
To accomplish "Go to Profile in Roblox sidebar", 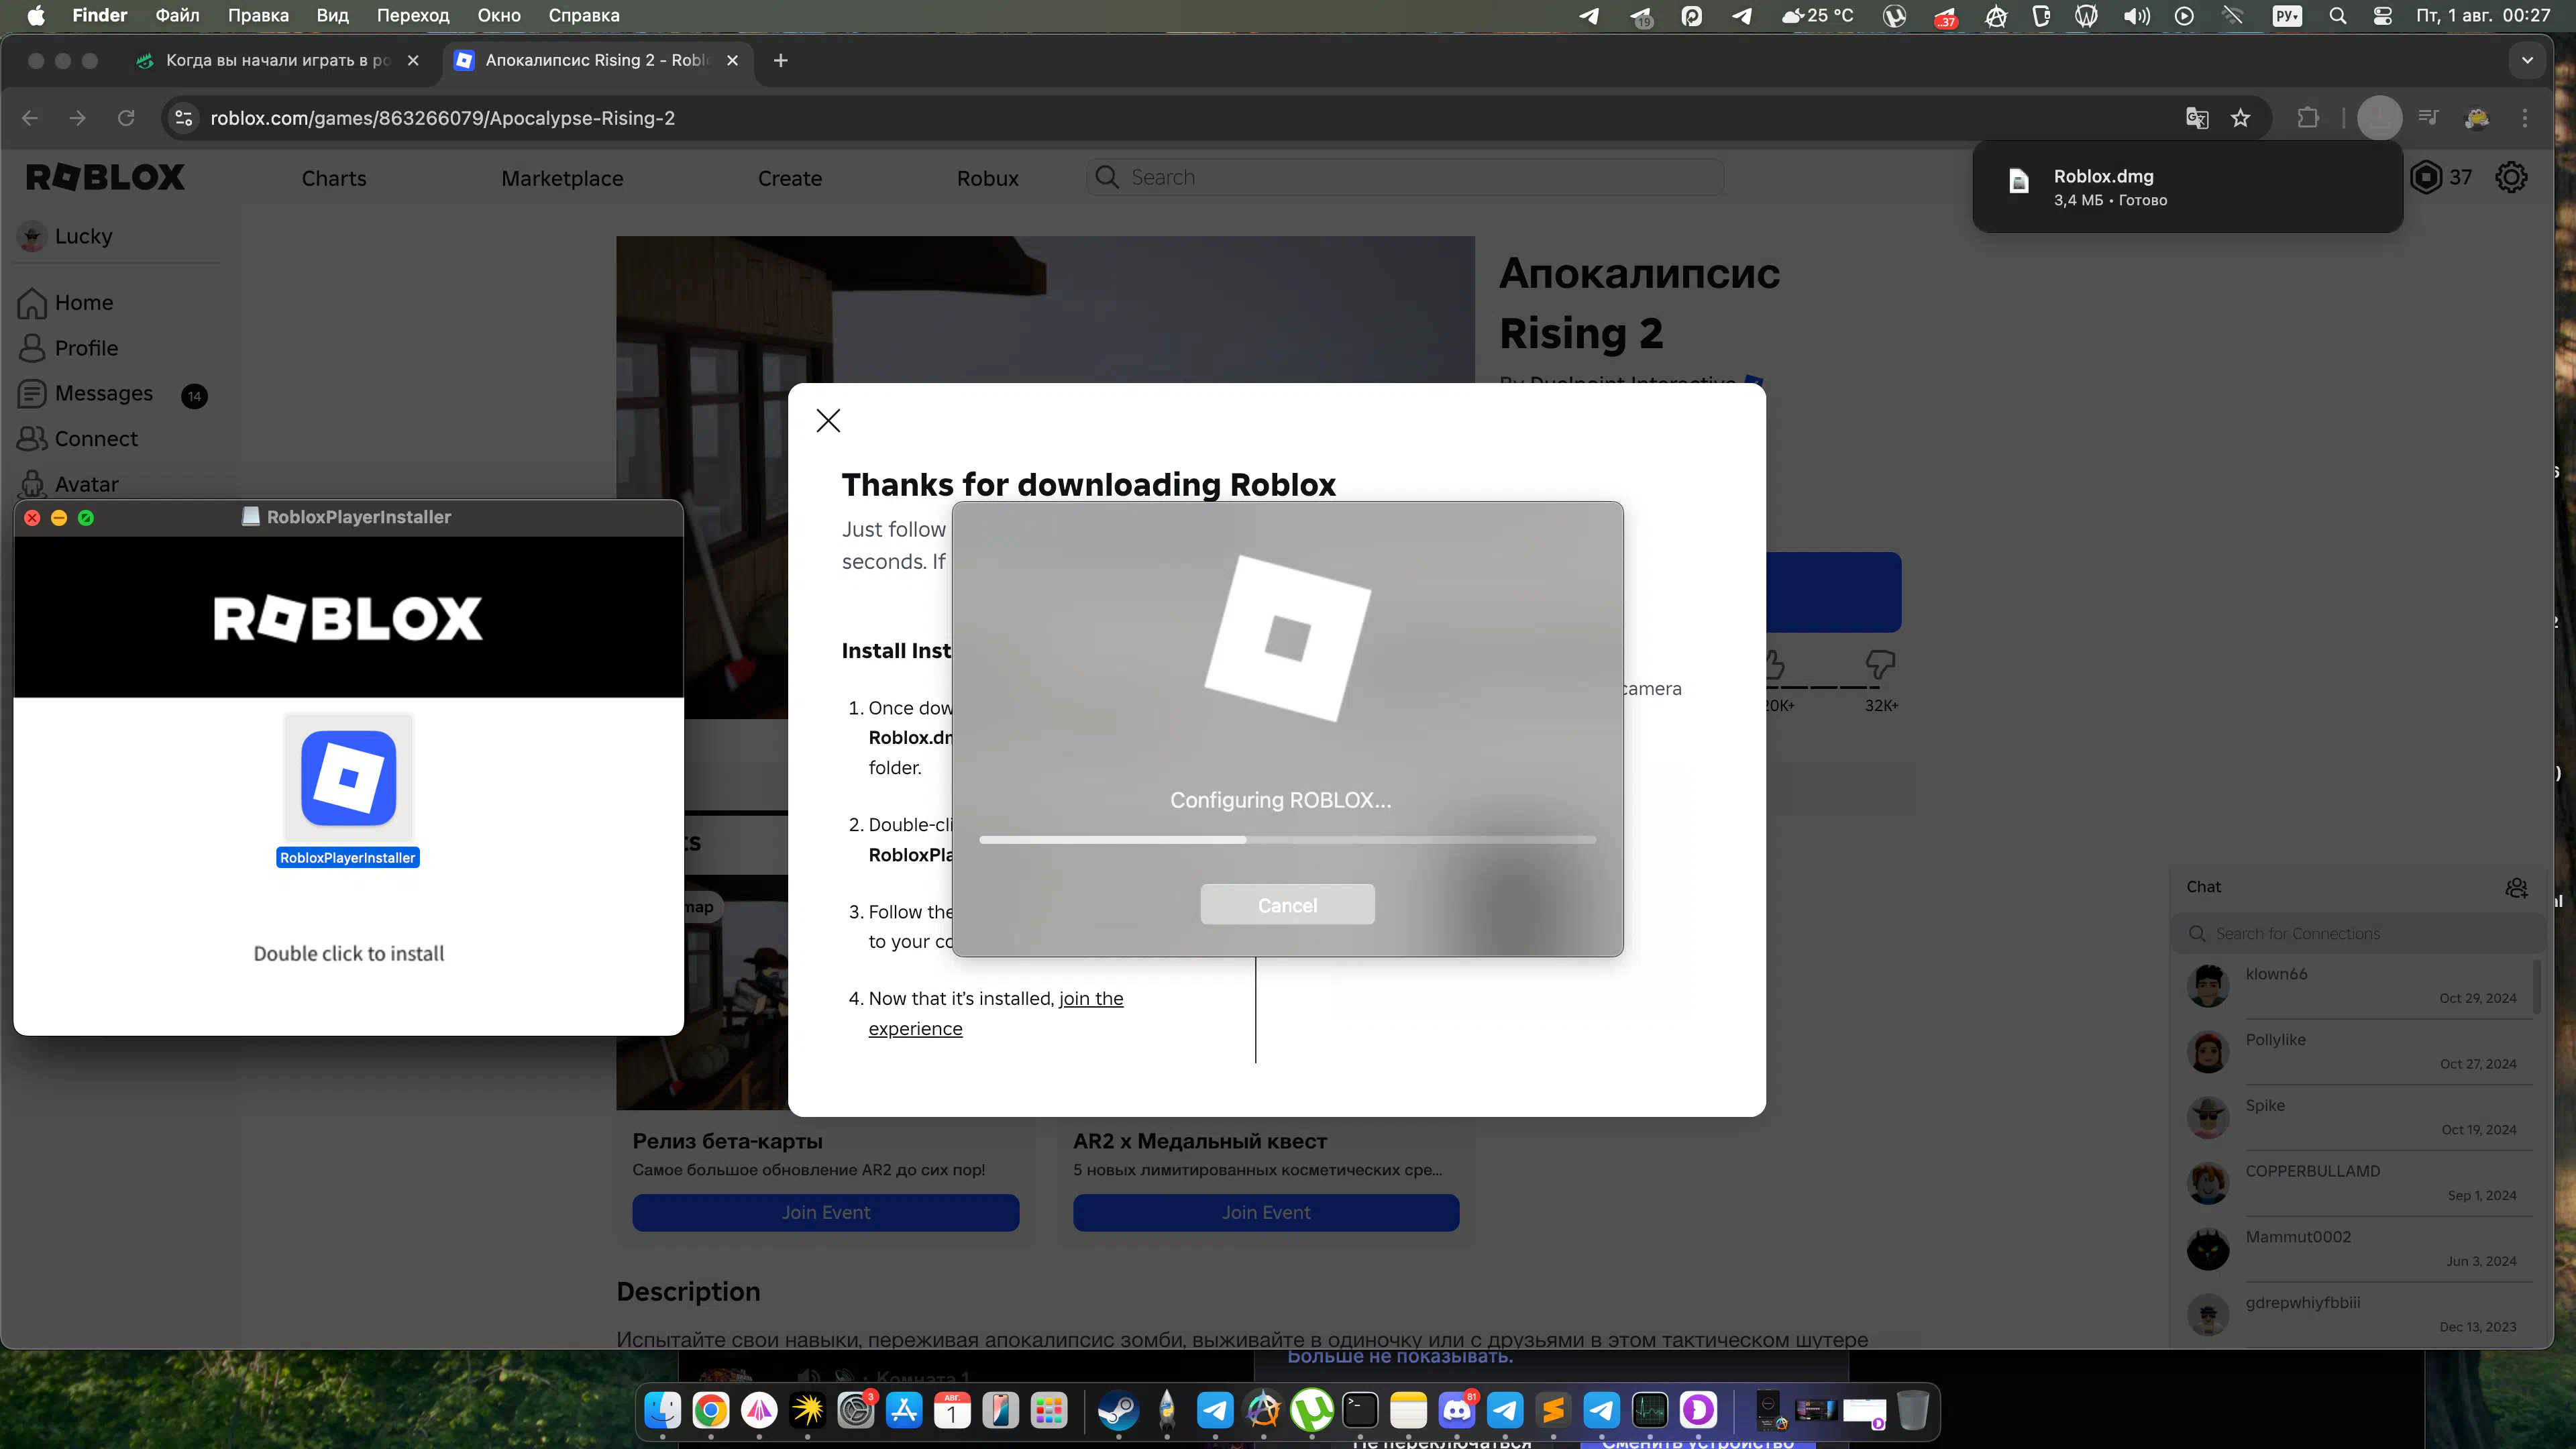I will click(x=68, y=348).
